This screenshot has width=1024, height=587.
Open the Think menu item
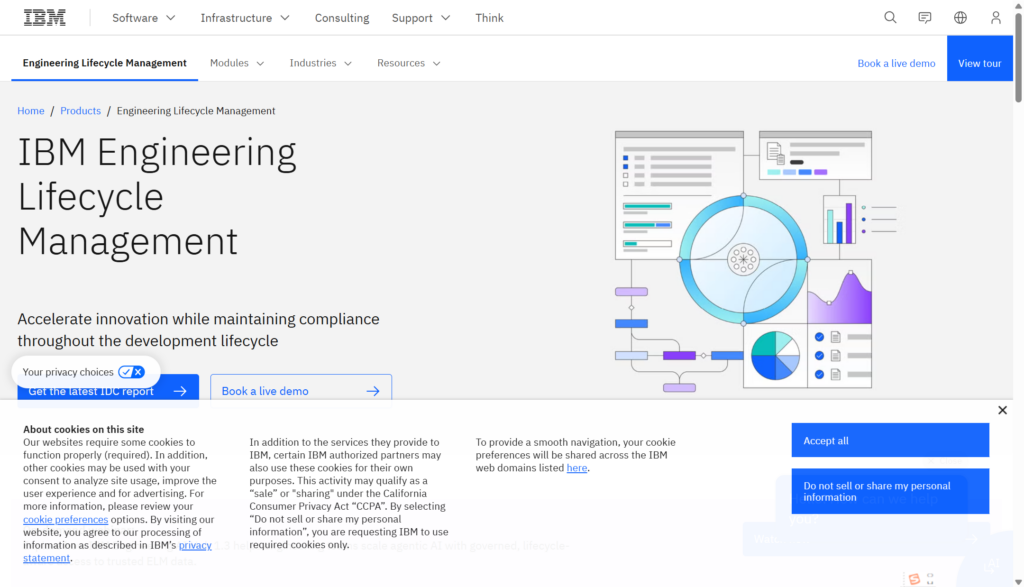point(489,18)
